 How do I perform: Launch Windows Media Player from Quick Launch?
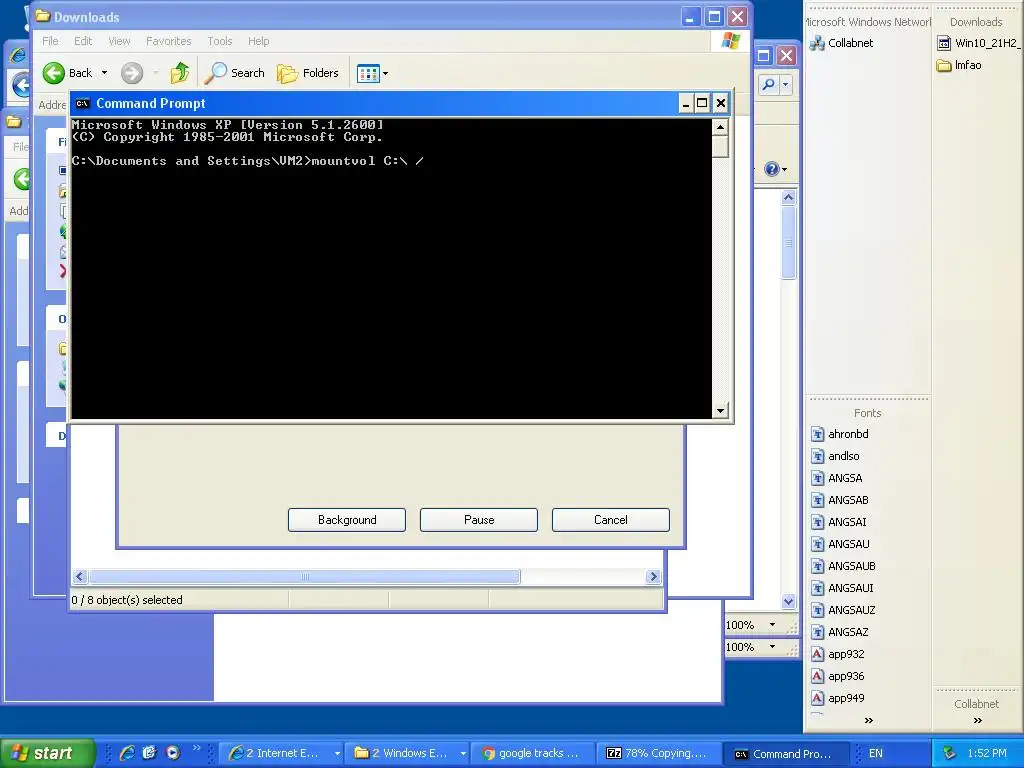tap(173, 753)
